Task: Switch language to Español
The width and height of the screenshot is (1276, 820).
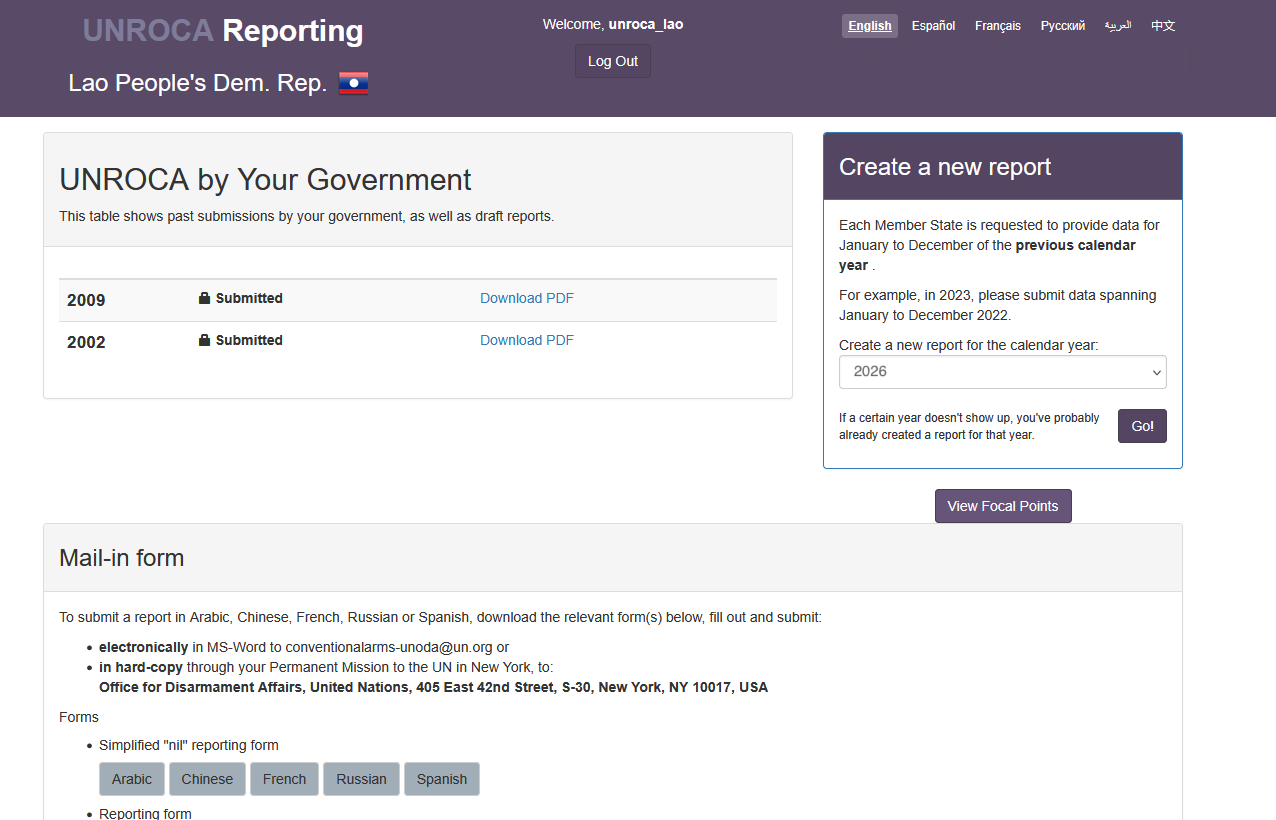Action: point(934,26)
